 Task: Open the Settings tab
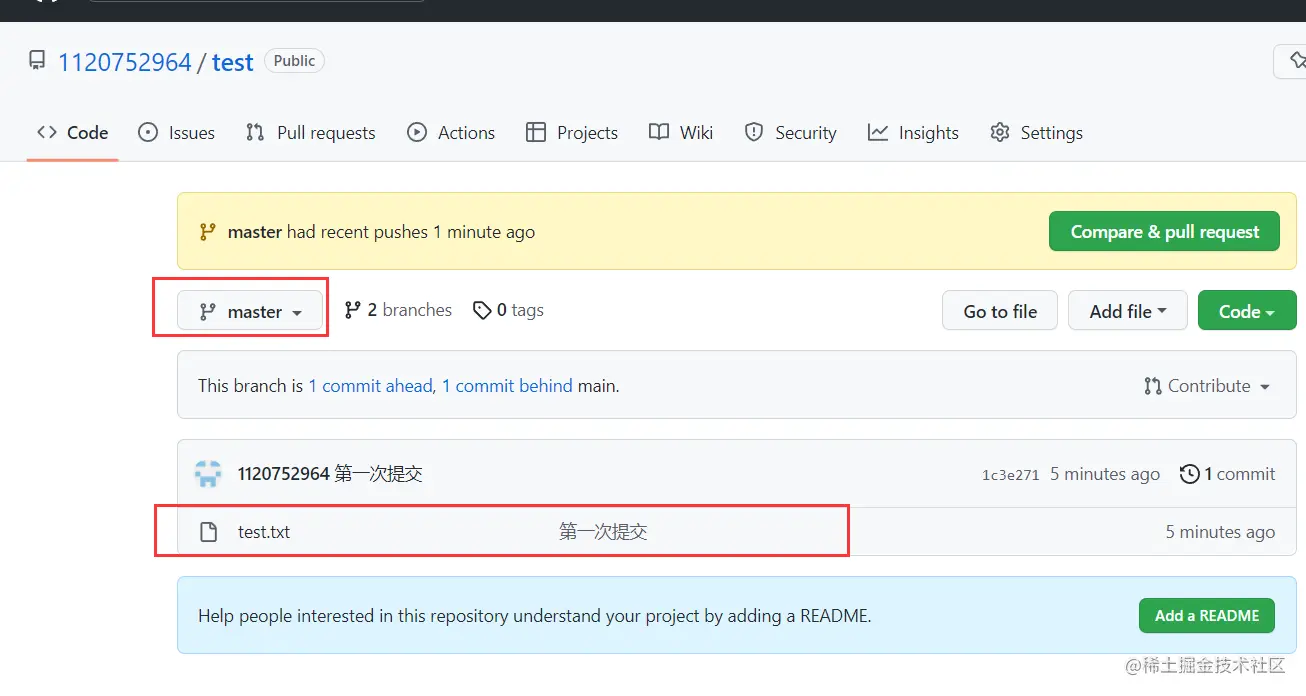click(1036, 133)
